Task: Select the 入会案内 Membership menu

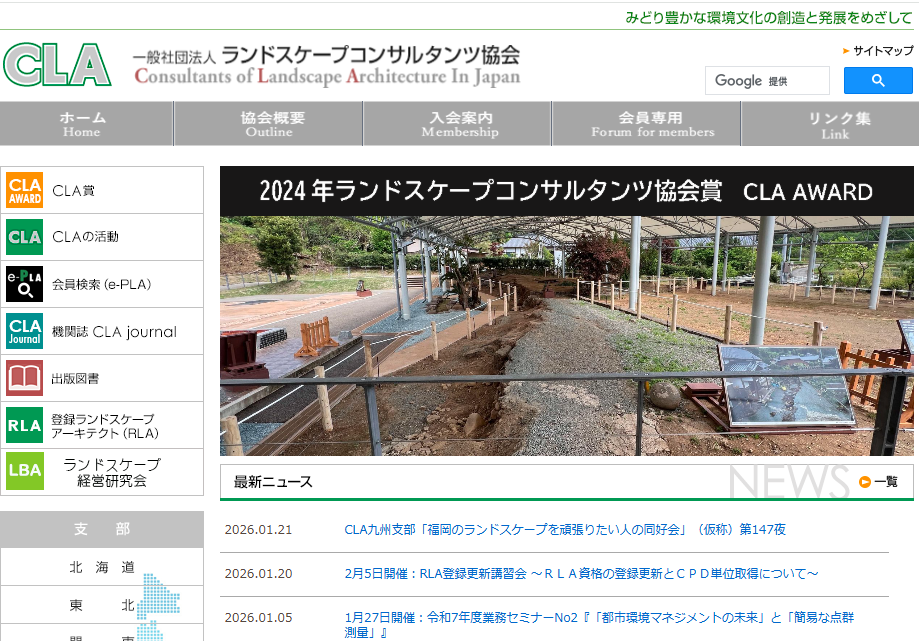Action: (x=459, y=124)
